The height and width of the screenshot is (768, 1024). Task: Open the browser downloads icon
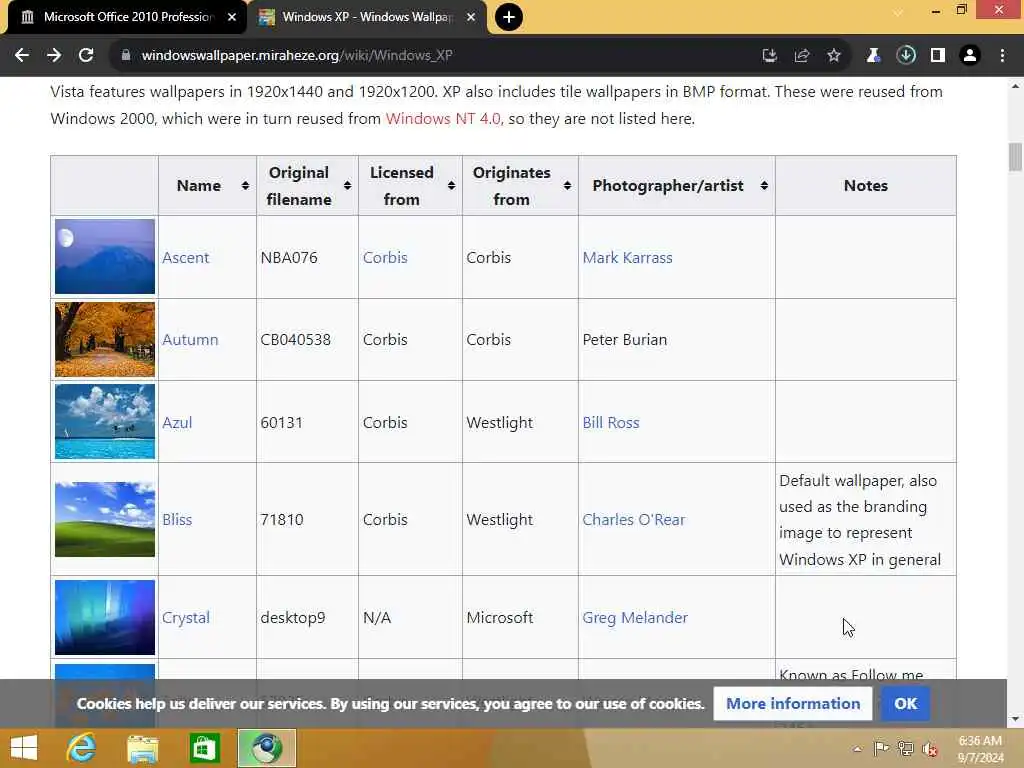[x=906, y=56]
